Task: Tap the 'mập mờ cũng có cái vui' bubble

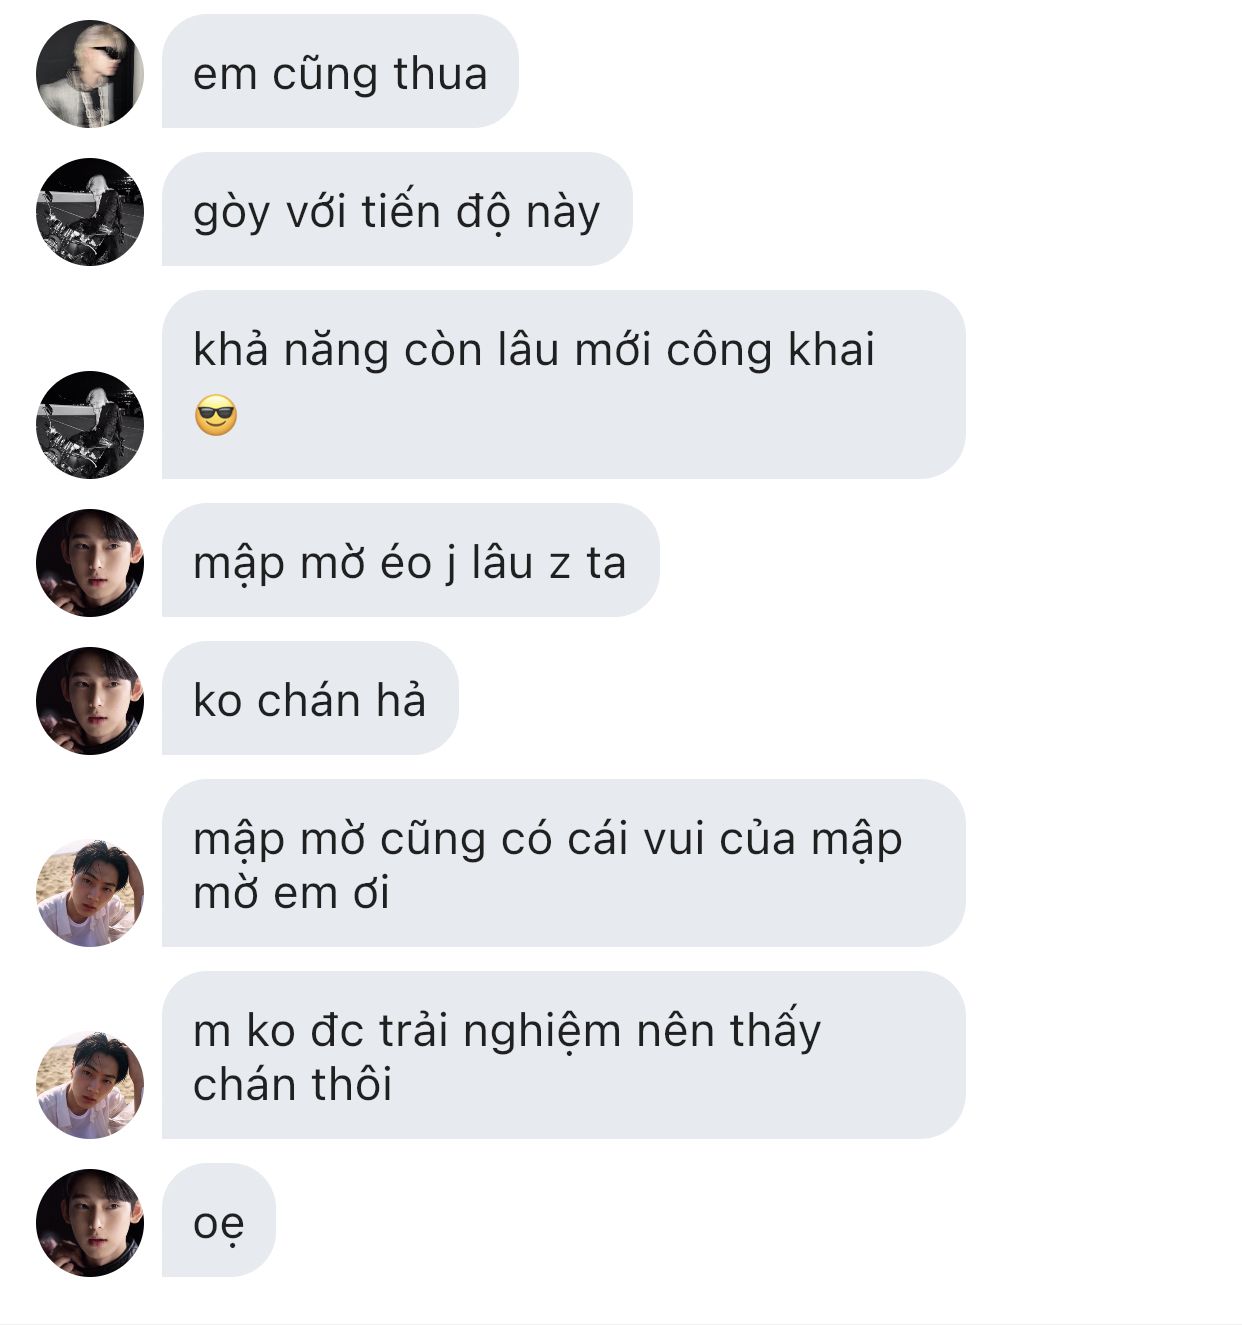Action: pos(563,863)
